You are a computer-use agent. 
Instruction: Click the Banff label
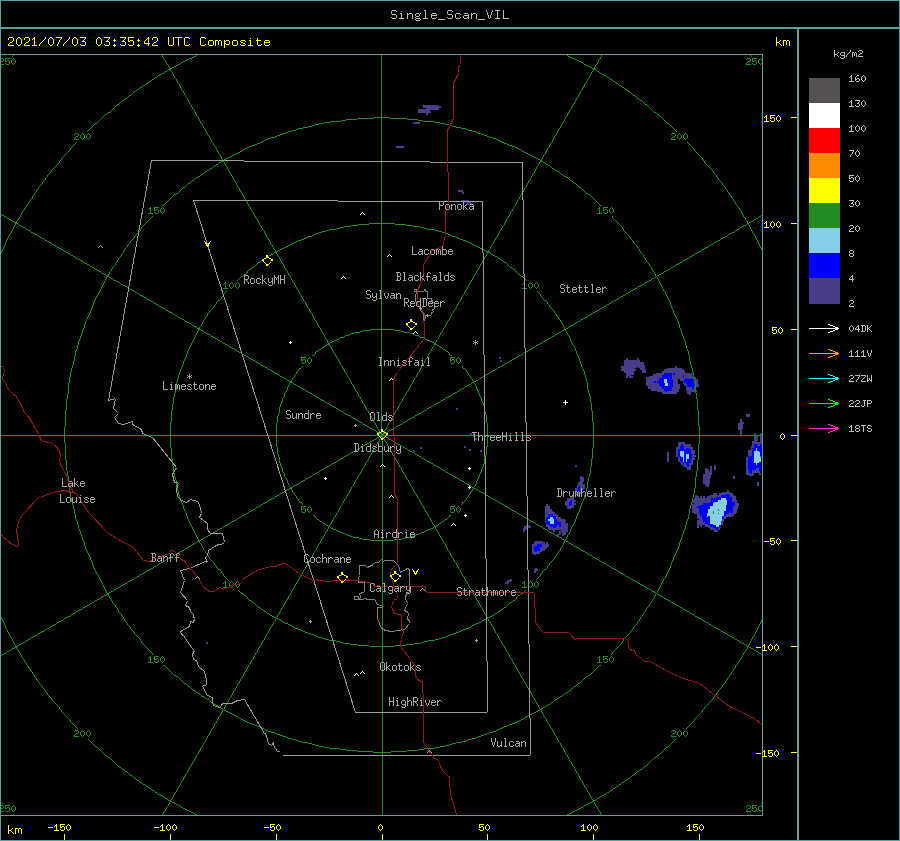coord(165,557)
